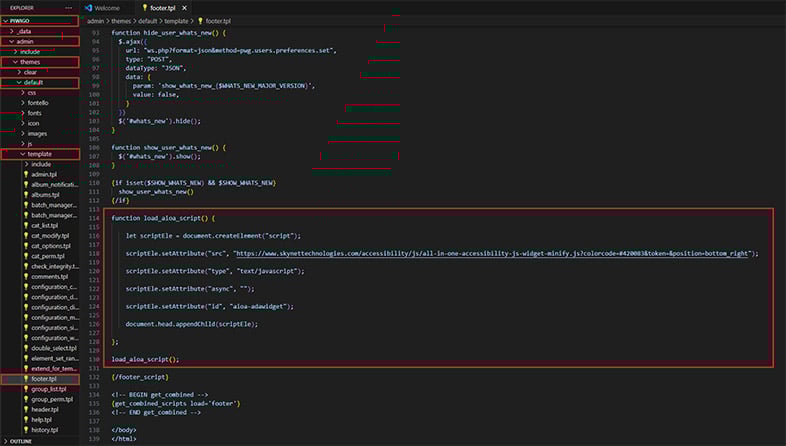Click the file icon beside header.tpl
Image resolution: width=786 pixels, height=446 pixels.
tap(27, 409)
